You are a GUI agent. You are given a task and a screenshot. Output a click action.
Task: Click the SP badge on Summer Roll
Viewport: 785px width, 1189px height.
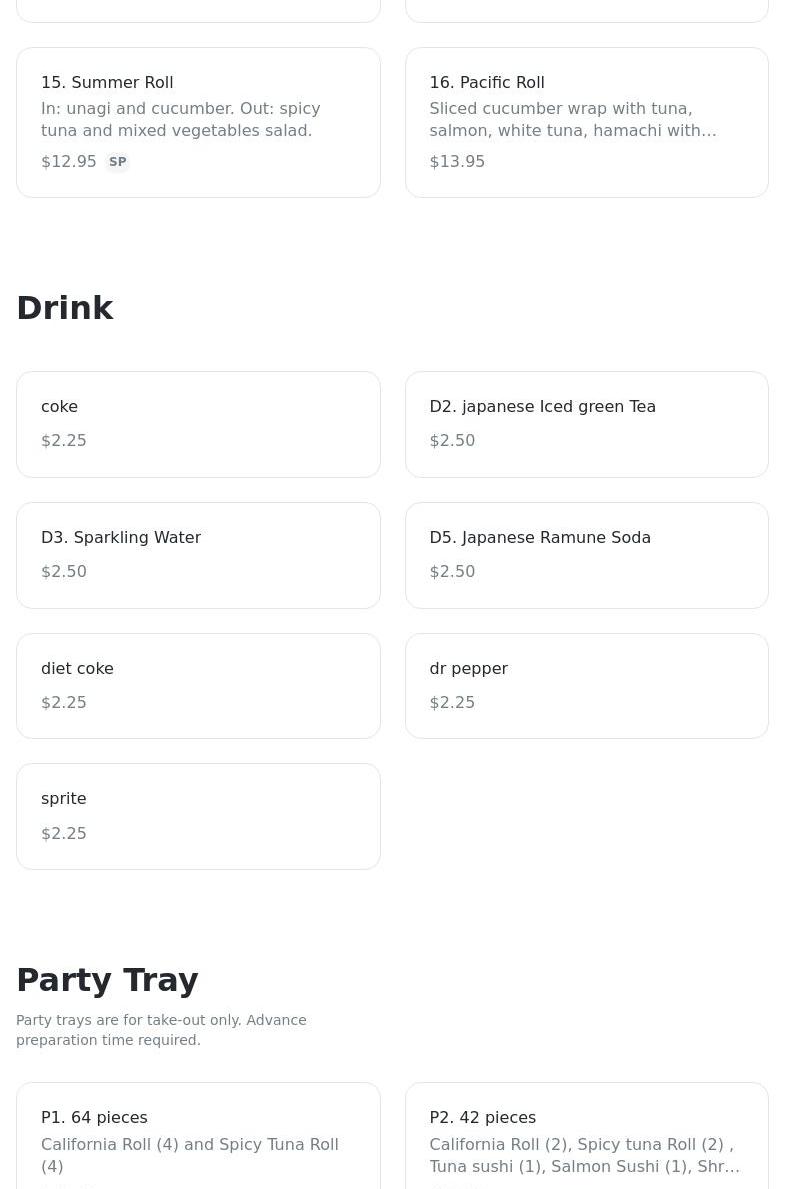118,162
